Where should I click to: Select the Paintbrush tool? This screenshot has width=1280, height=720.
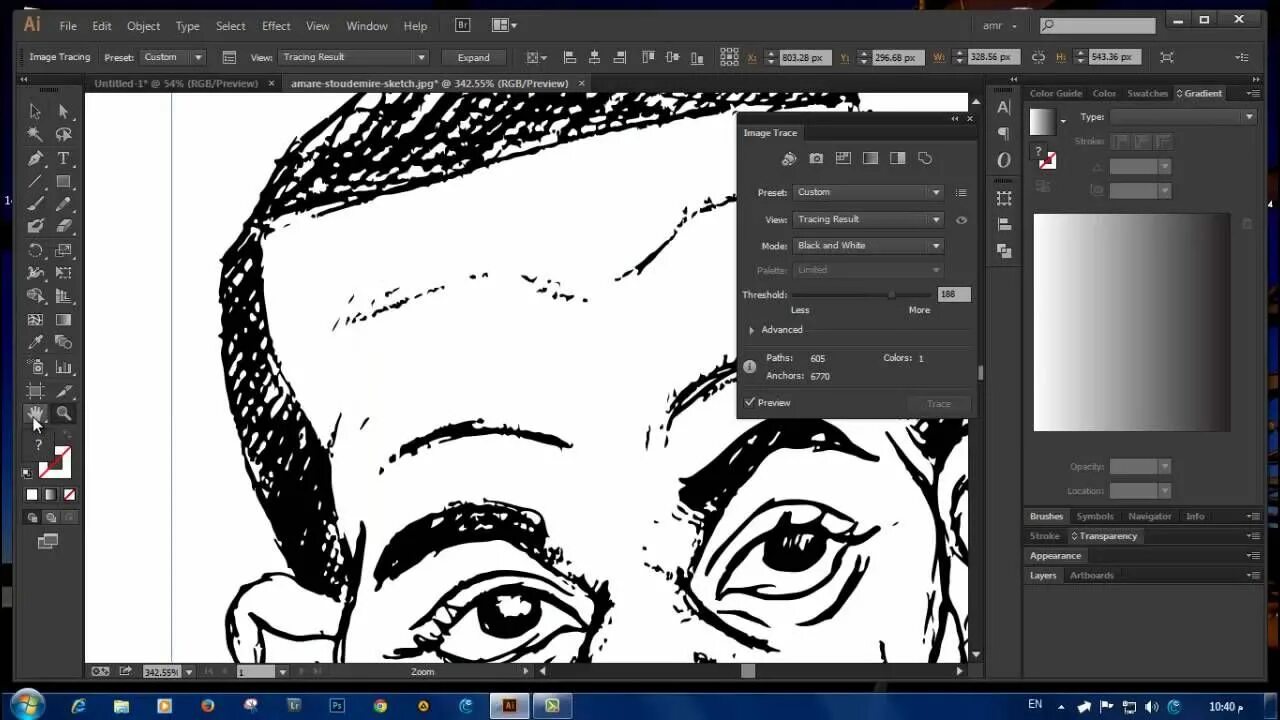pyautogui.click(x=35, y=204)
